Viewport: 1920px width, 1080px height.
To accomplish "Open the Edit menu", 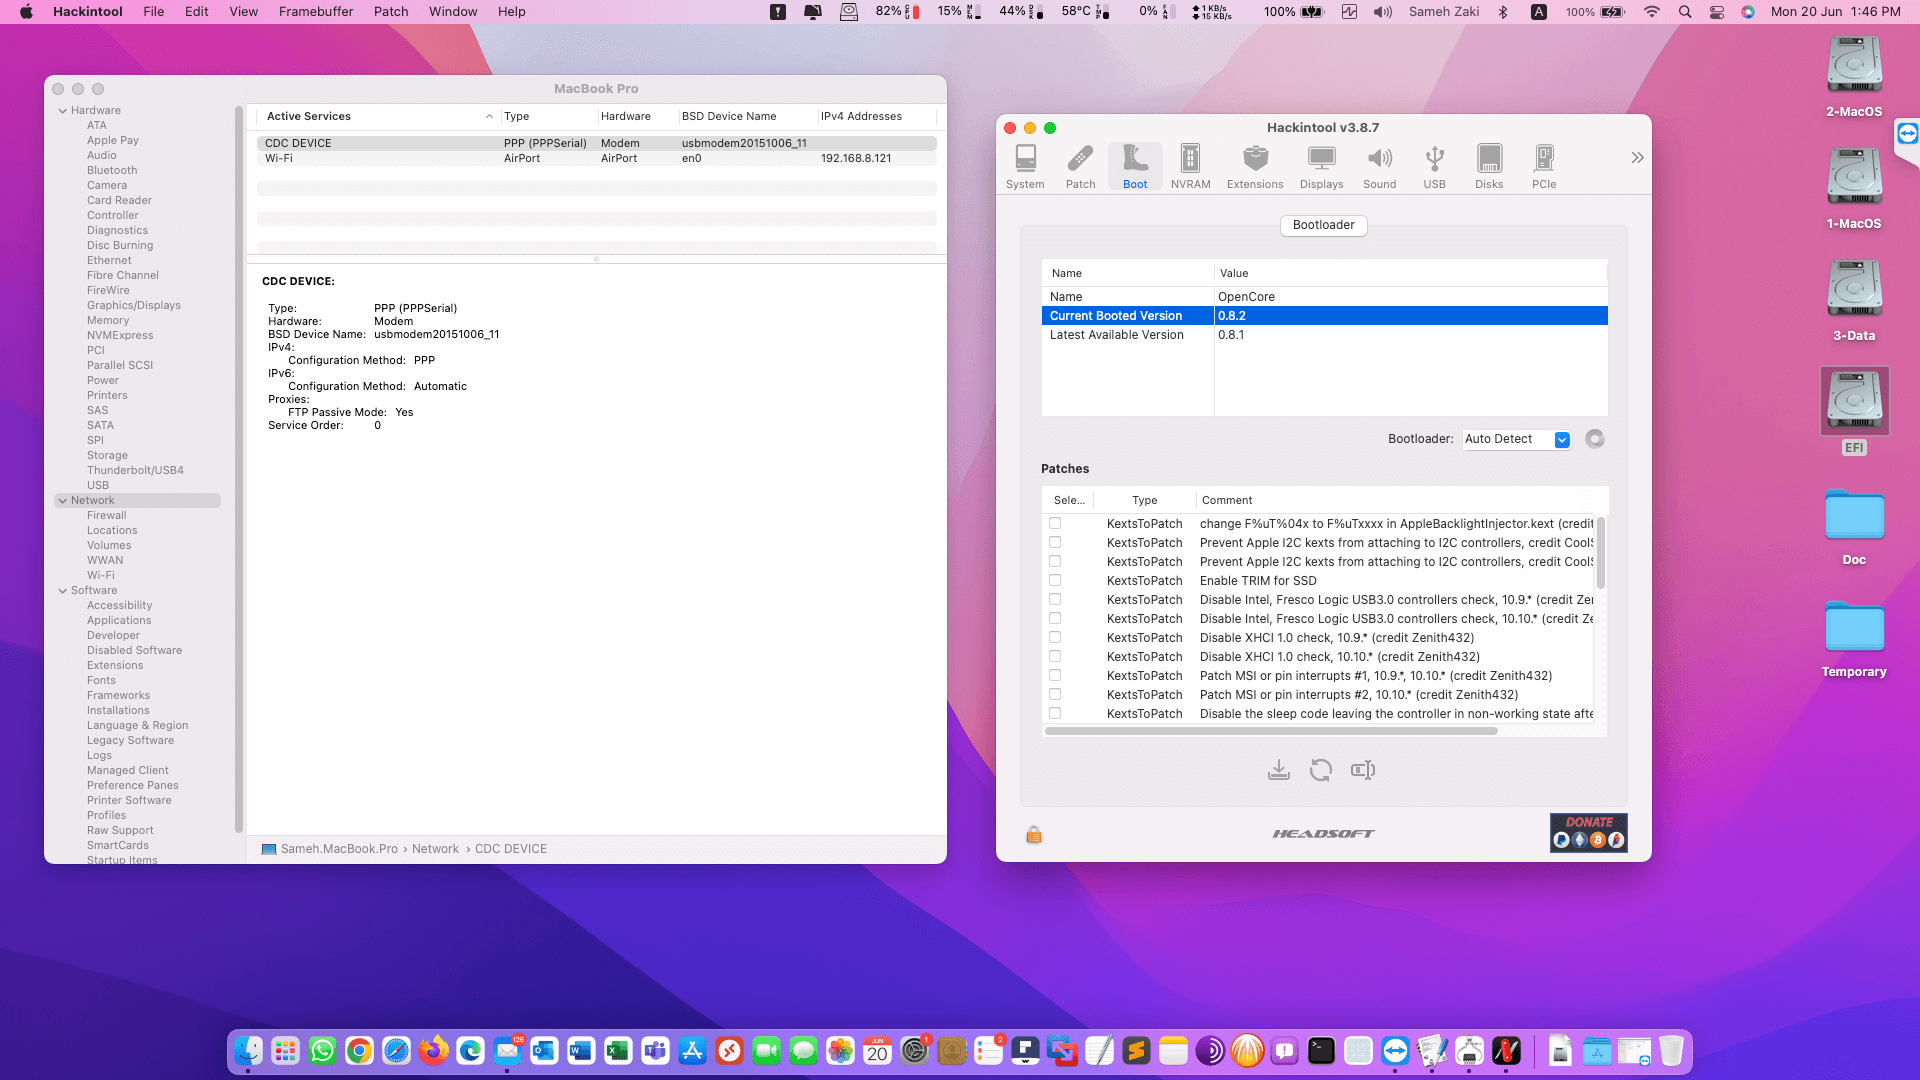I will [x=197, y=12].
